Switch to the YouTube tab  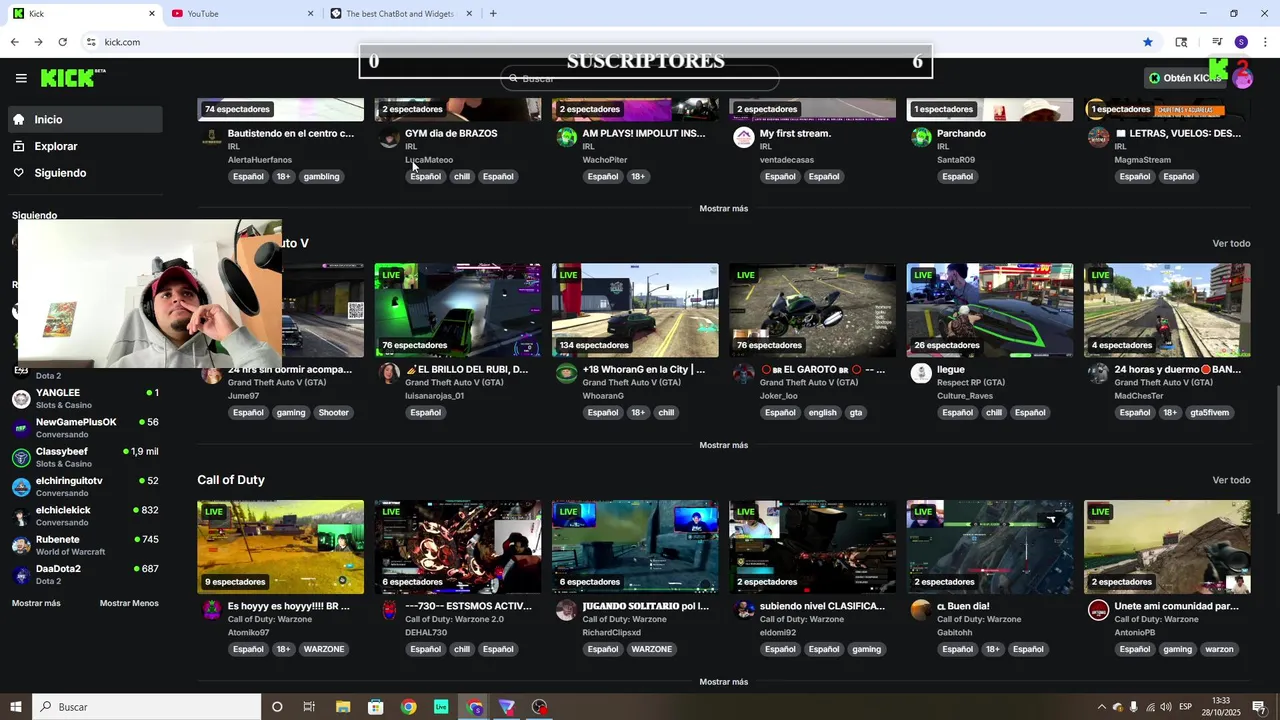click(243, 14)
